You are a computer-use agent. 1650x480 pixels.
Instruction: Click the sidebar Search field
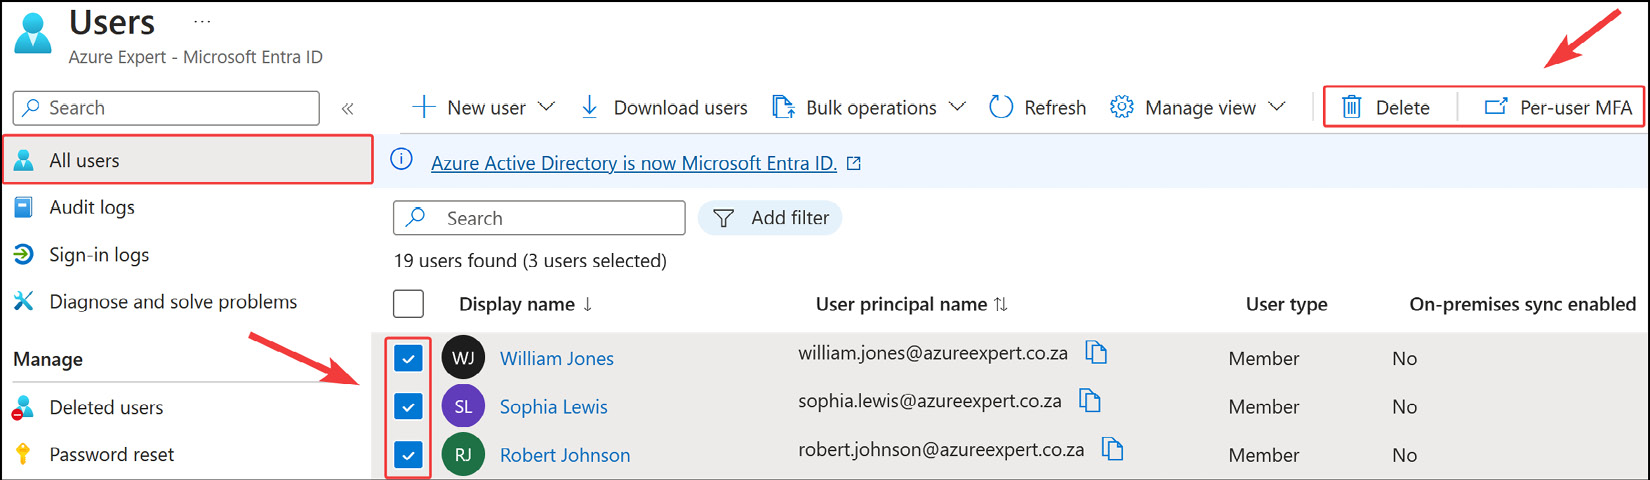[166, 108]
